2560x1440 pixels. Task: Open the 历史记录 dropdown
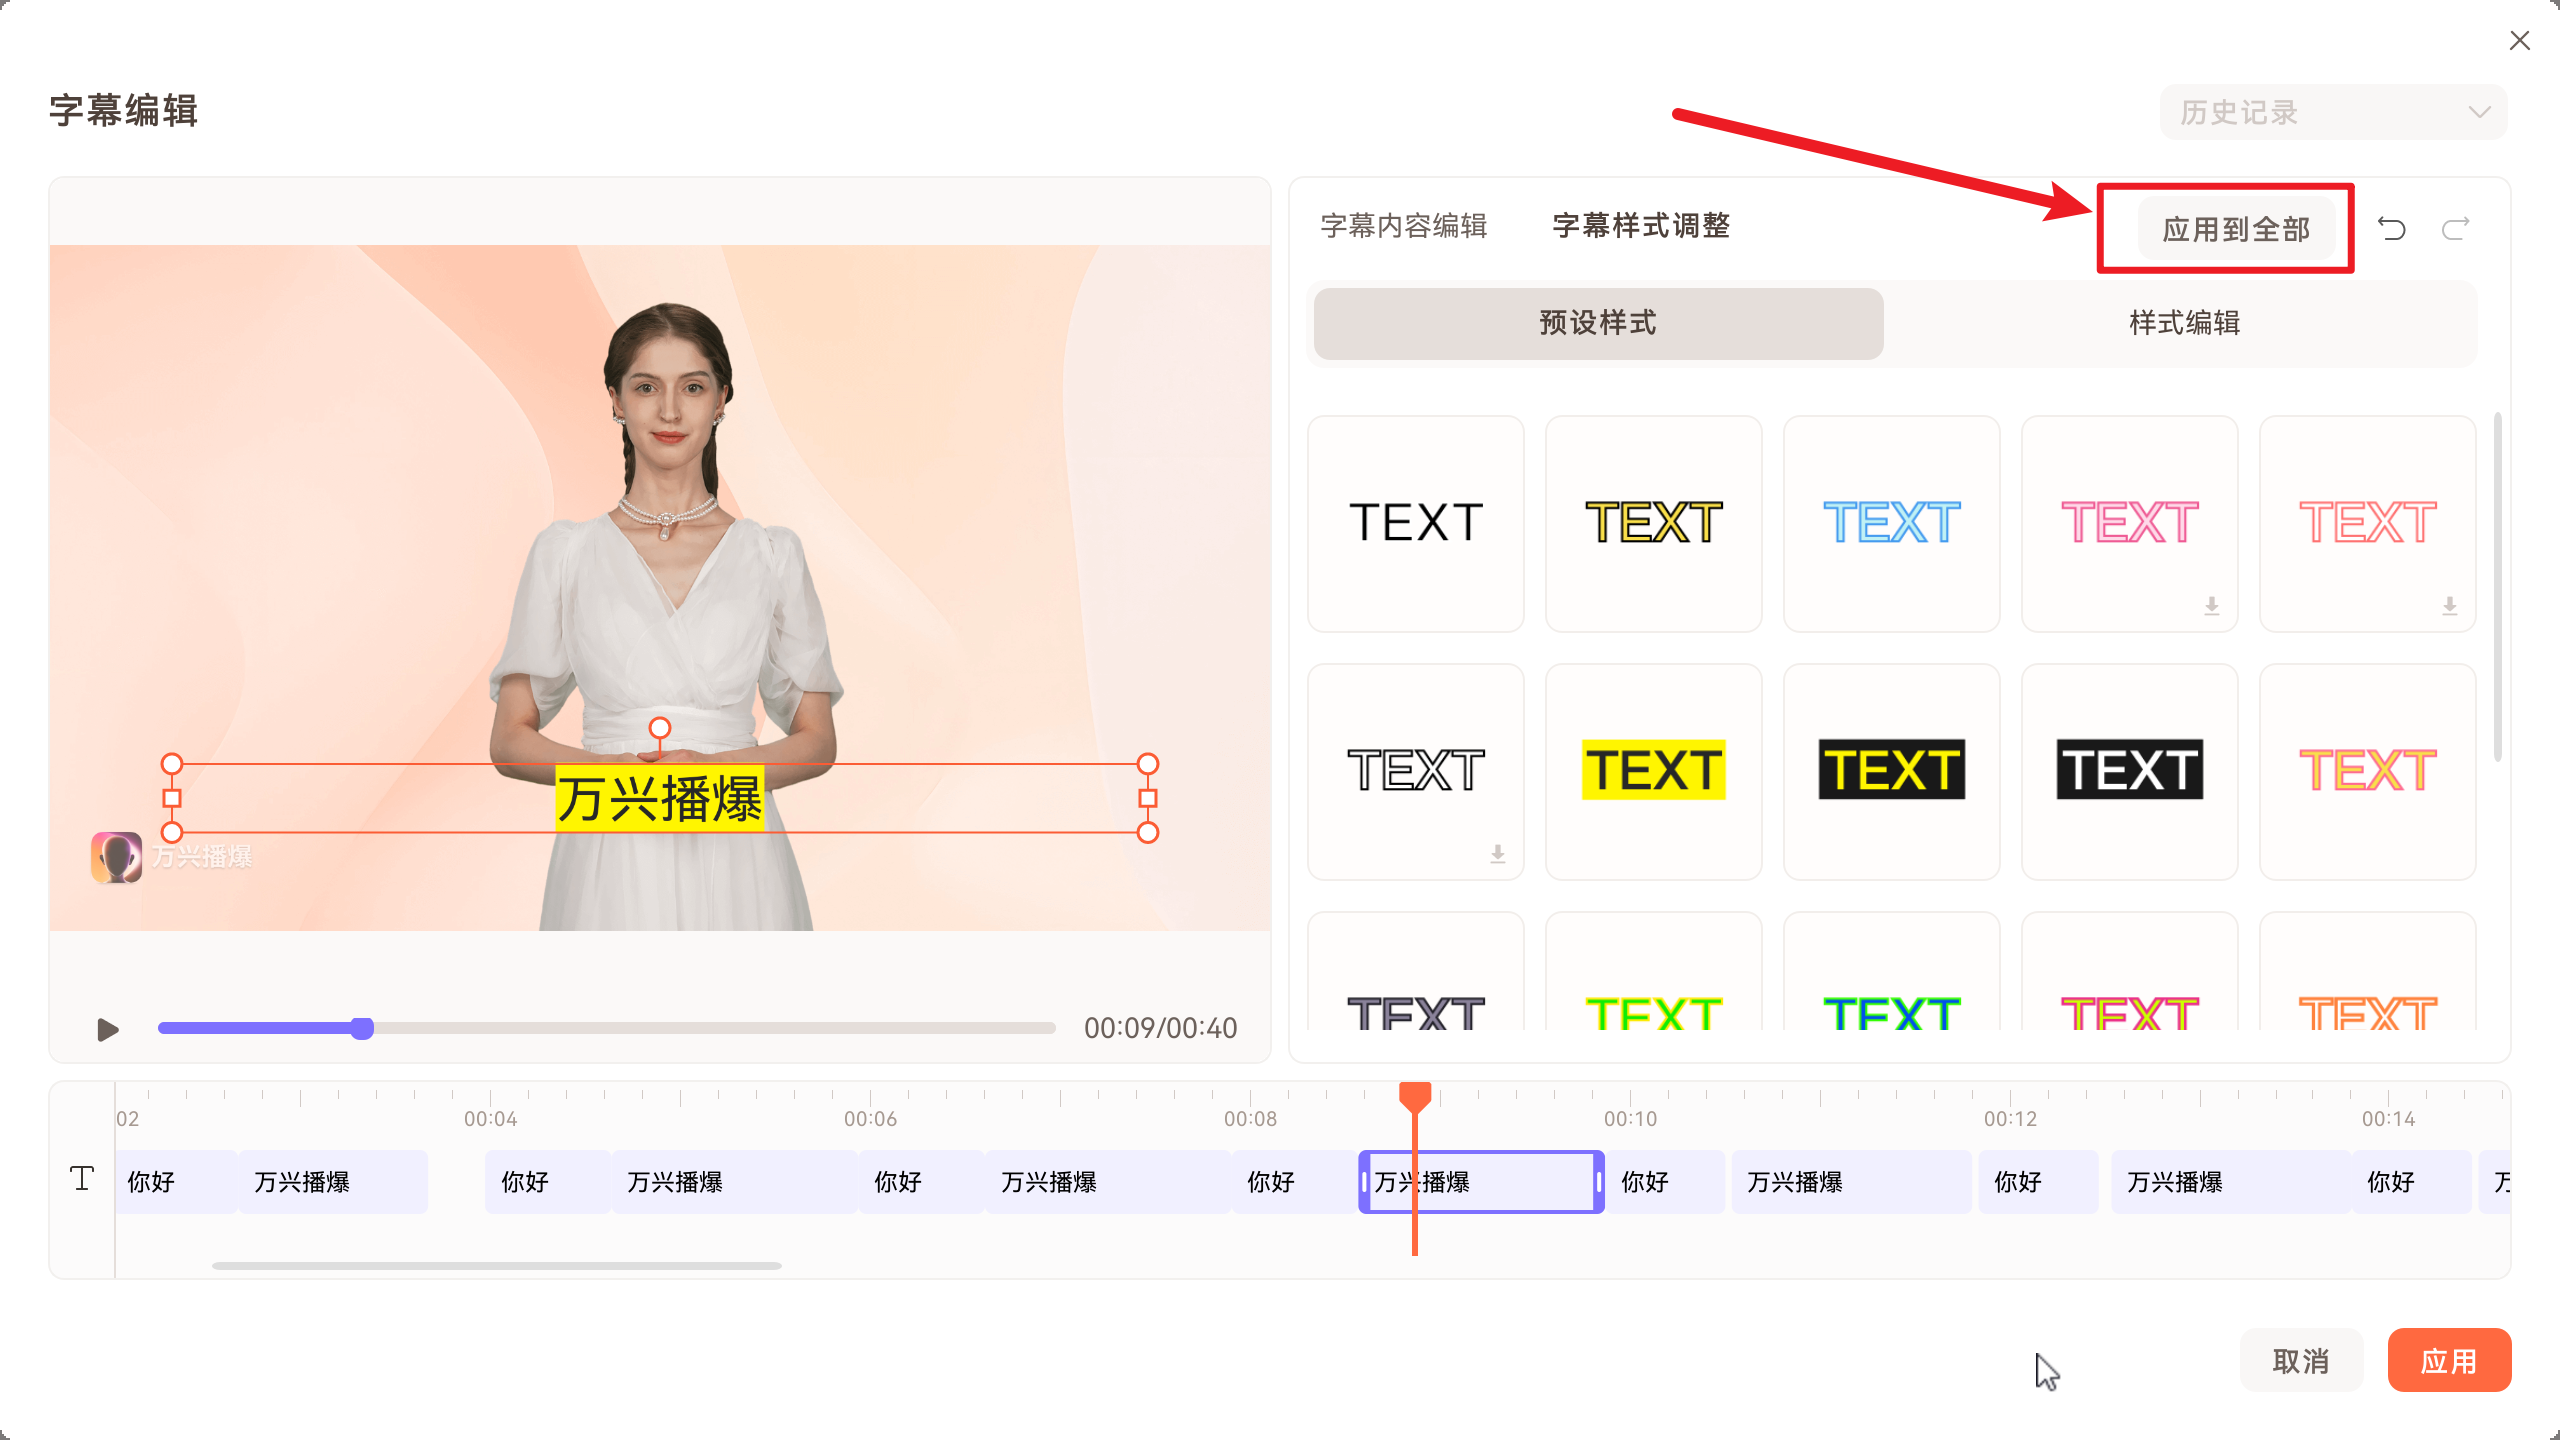point(2332,112)
